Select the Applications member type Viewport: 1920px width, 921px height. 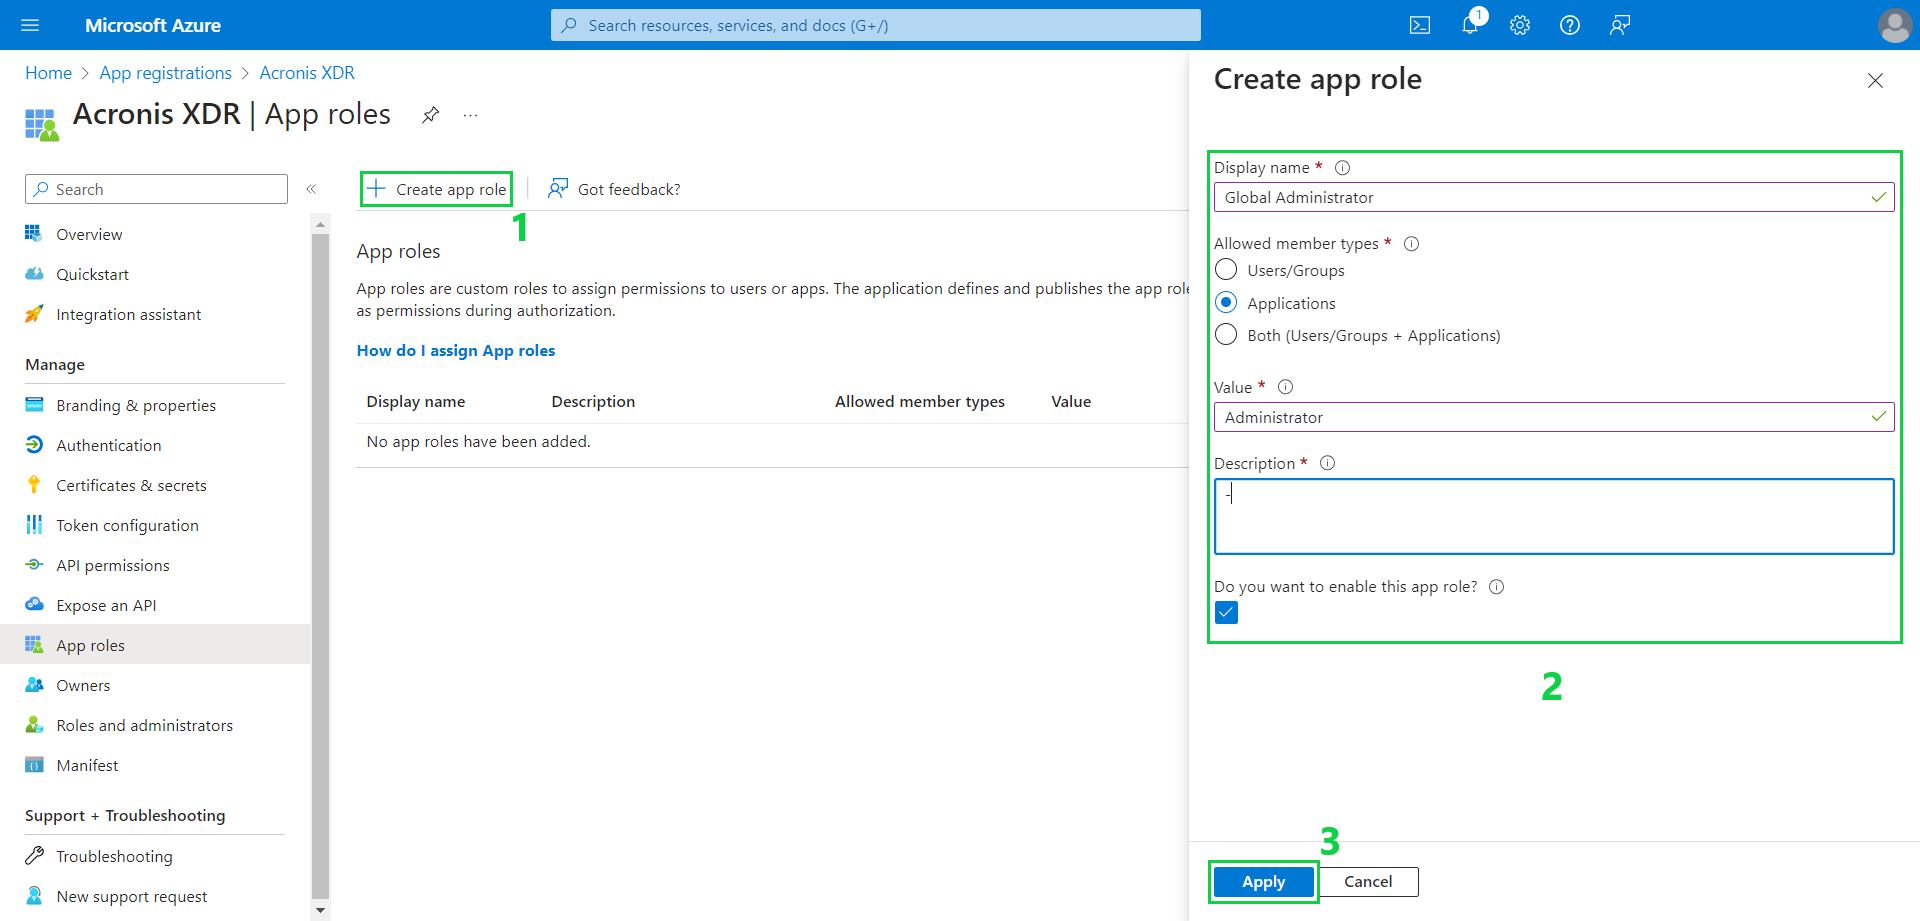pos(1226,302)
